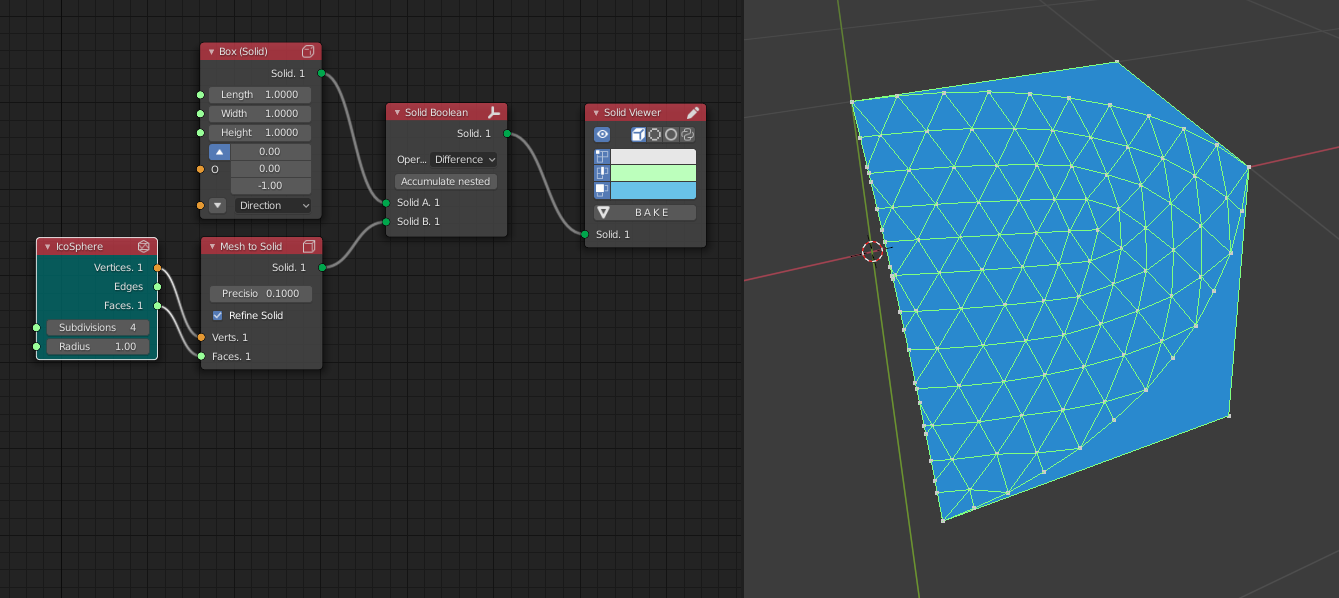Click the 3D cursor in the viewport
The width and height of the screenshot is (1339, 598).
[x=873, y=251]
